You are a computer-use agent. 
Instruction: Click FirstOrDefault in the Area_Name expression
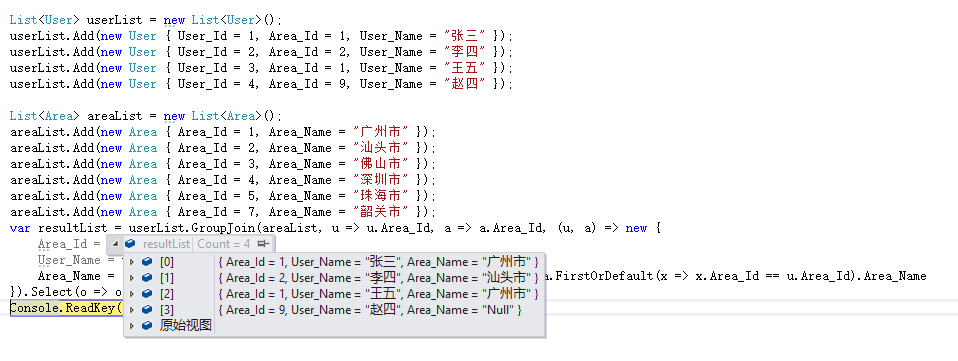click(602, 276)
